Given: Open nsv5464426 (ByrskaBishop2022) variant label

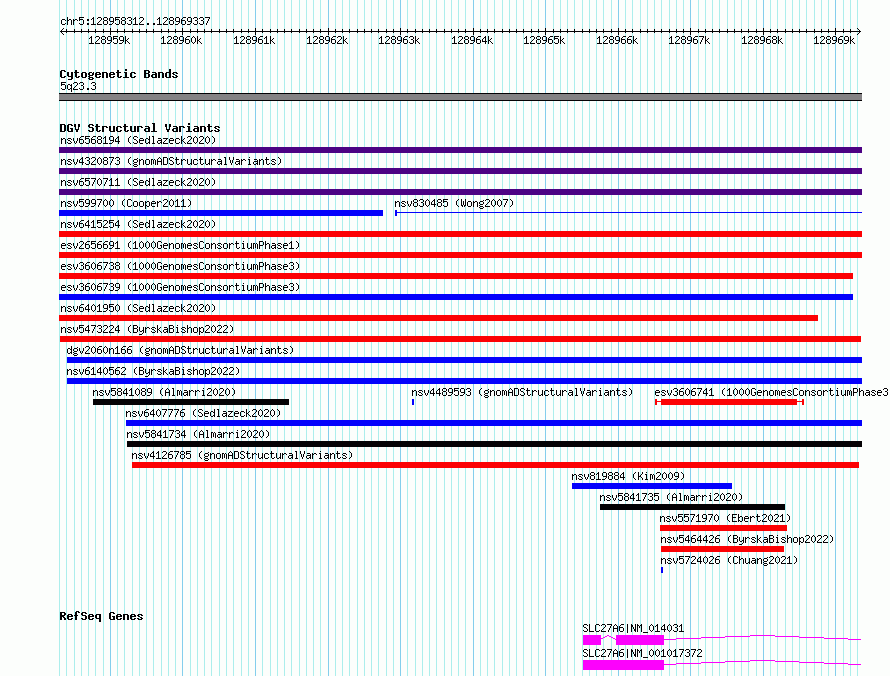Looking at the screenshot, I should coord(747,539).
